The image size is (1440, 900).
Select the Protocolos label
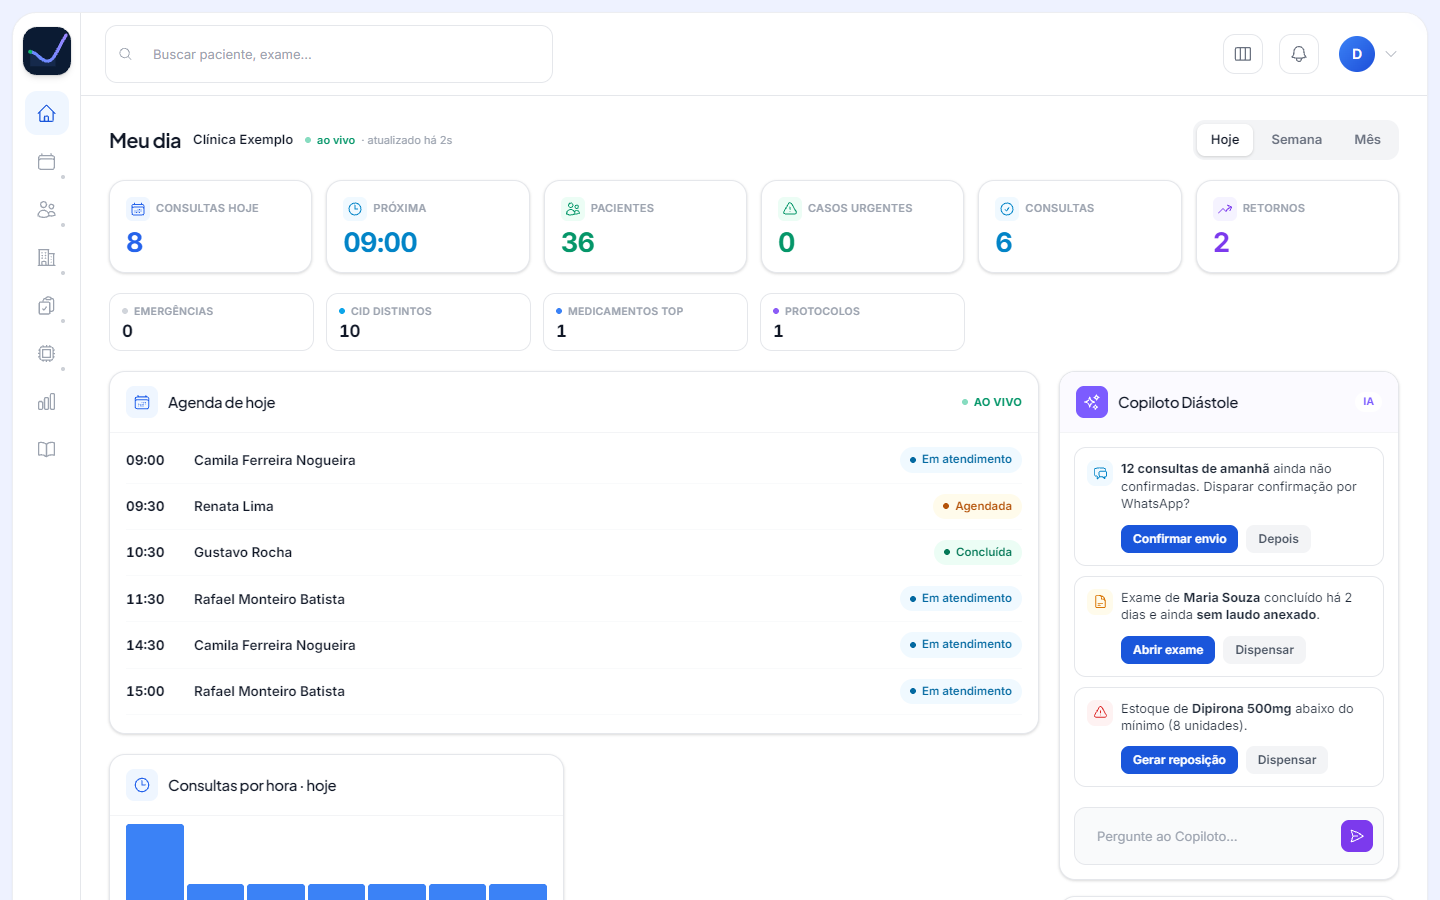[x=822, y=311]
